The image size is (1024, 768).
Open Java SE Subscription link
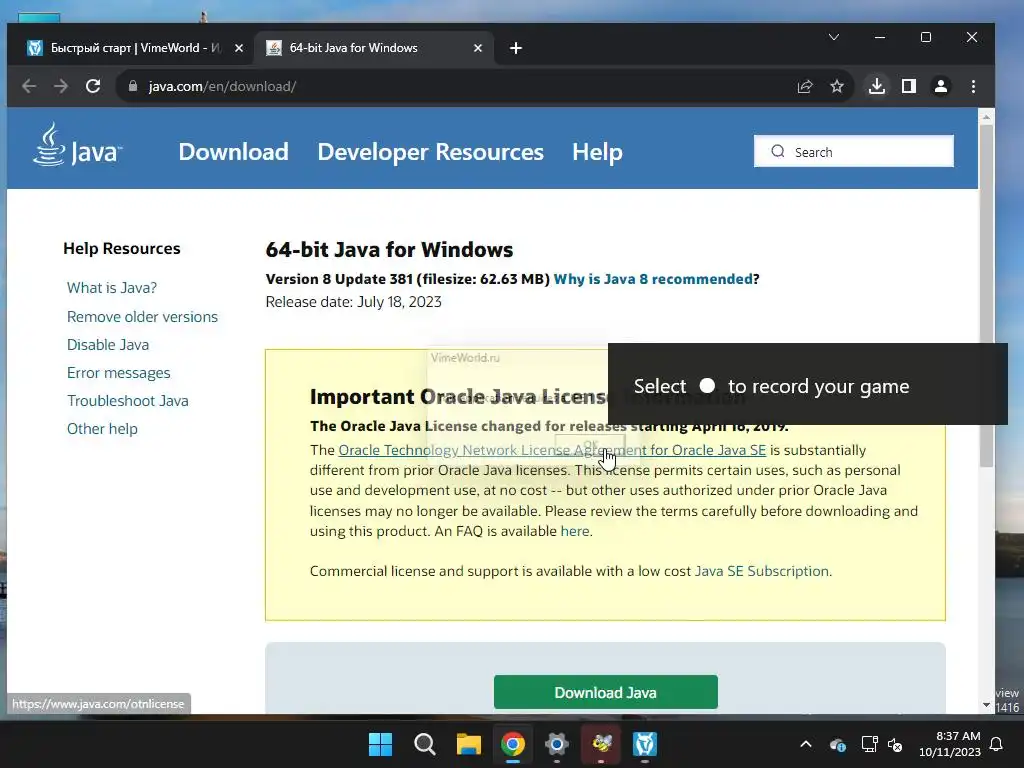(x=761, y=571)
